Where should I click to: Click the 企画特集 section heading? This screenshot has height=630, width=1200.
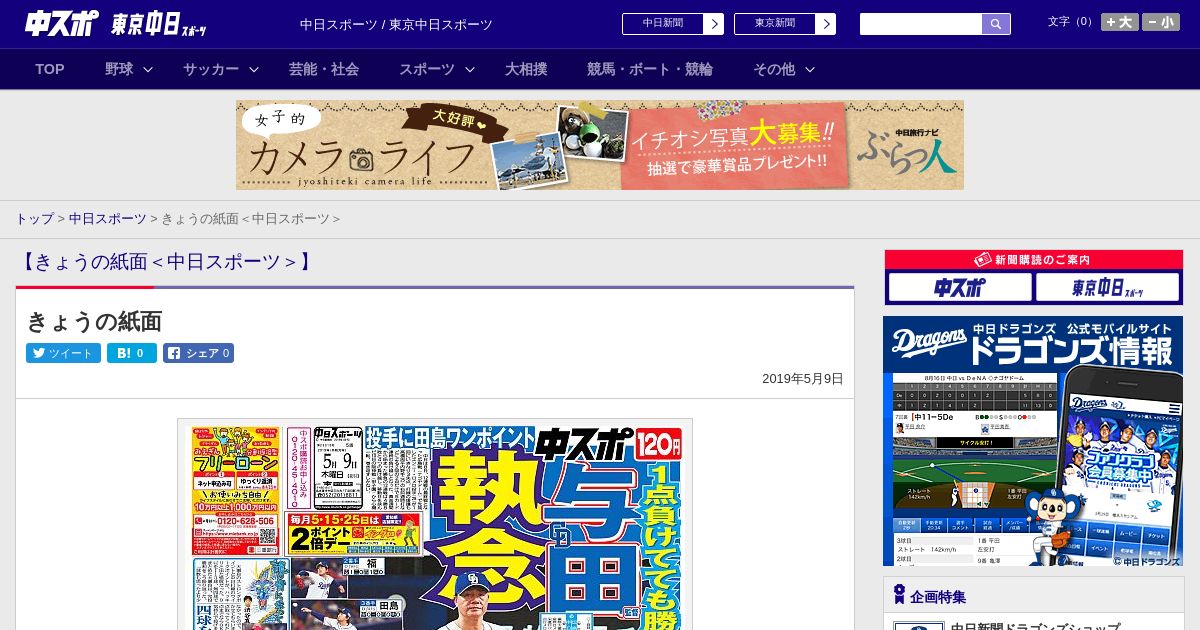click(x=938, y=597)
